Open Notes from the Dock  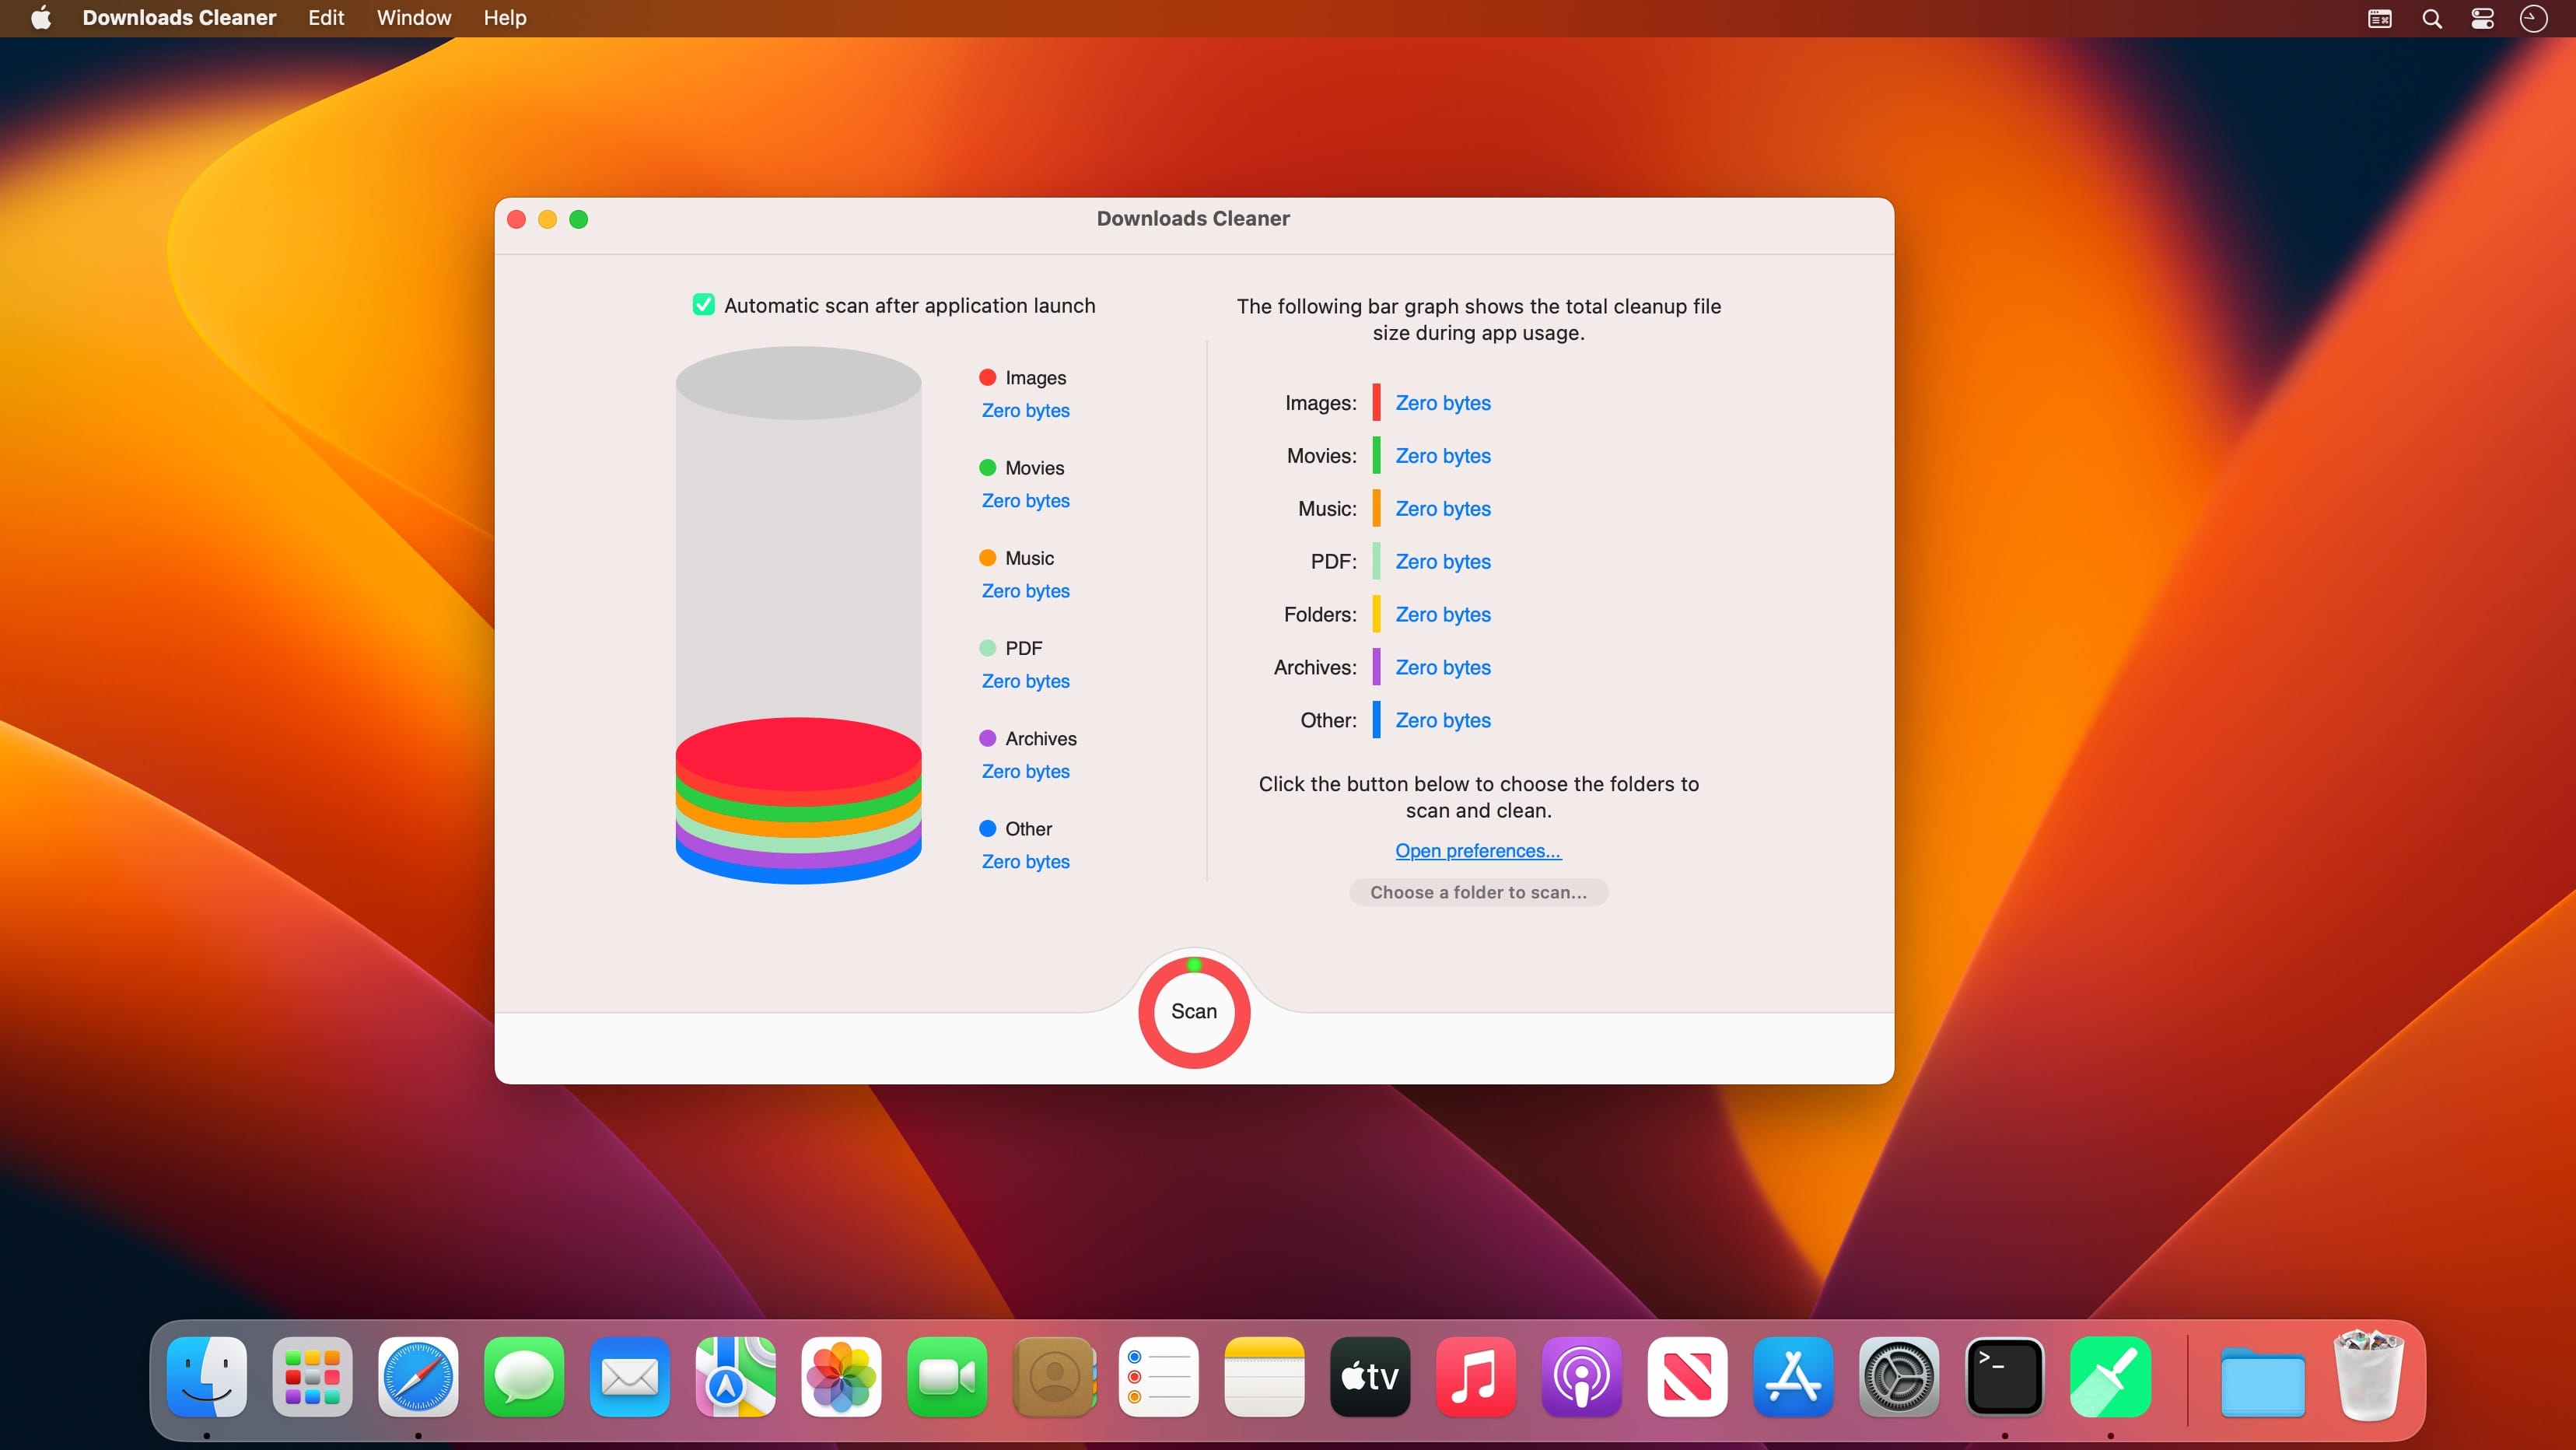click(1264, 1377)
